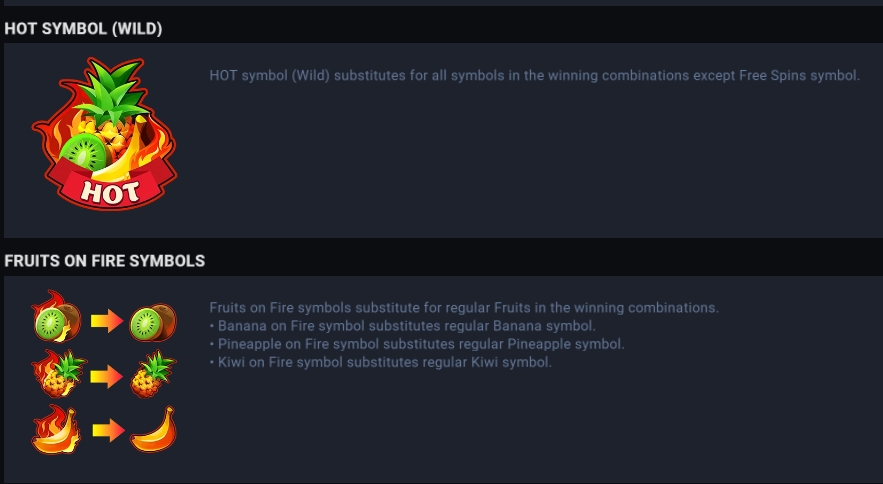Click the Kiwi on Fire symbol
This screenshot has width=883, height=484.
(56, 317)
